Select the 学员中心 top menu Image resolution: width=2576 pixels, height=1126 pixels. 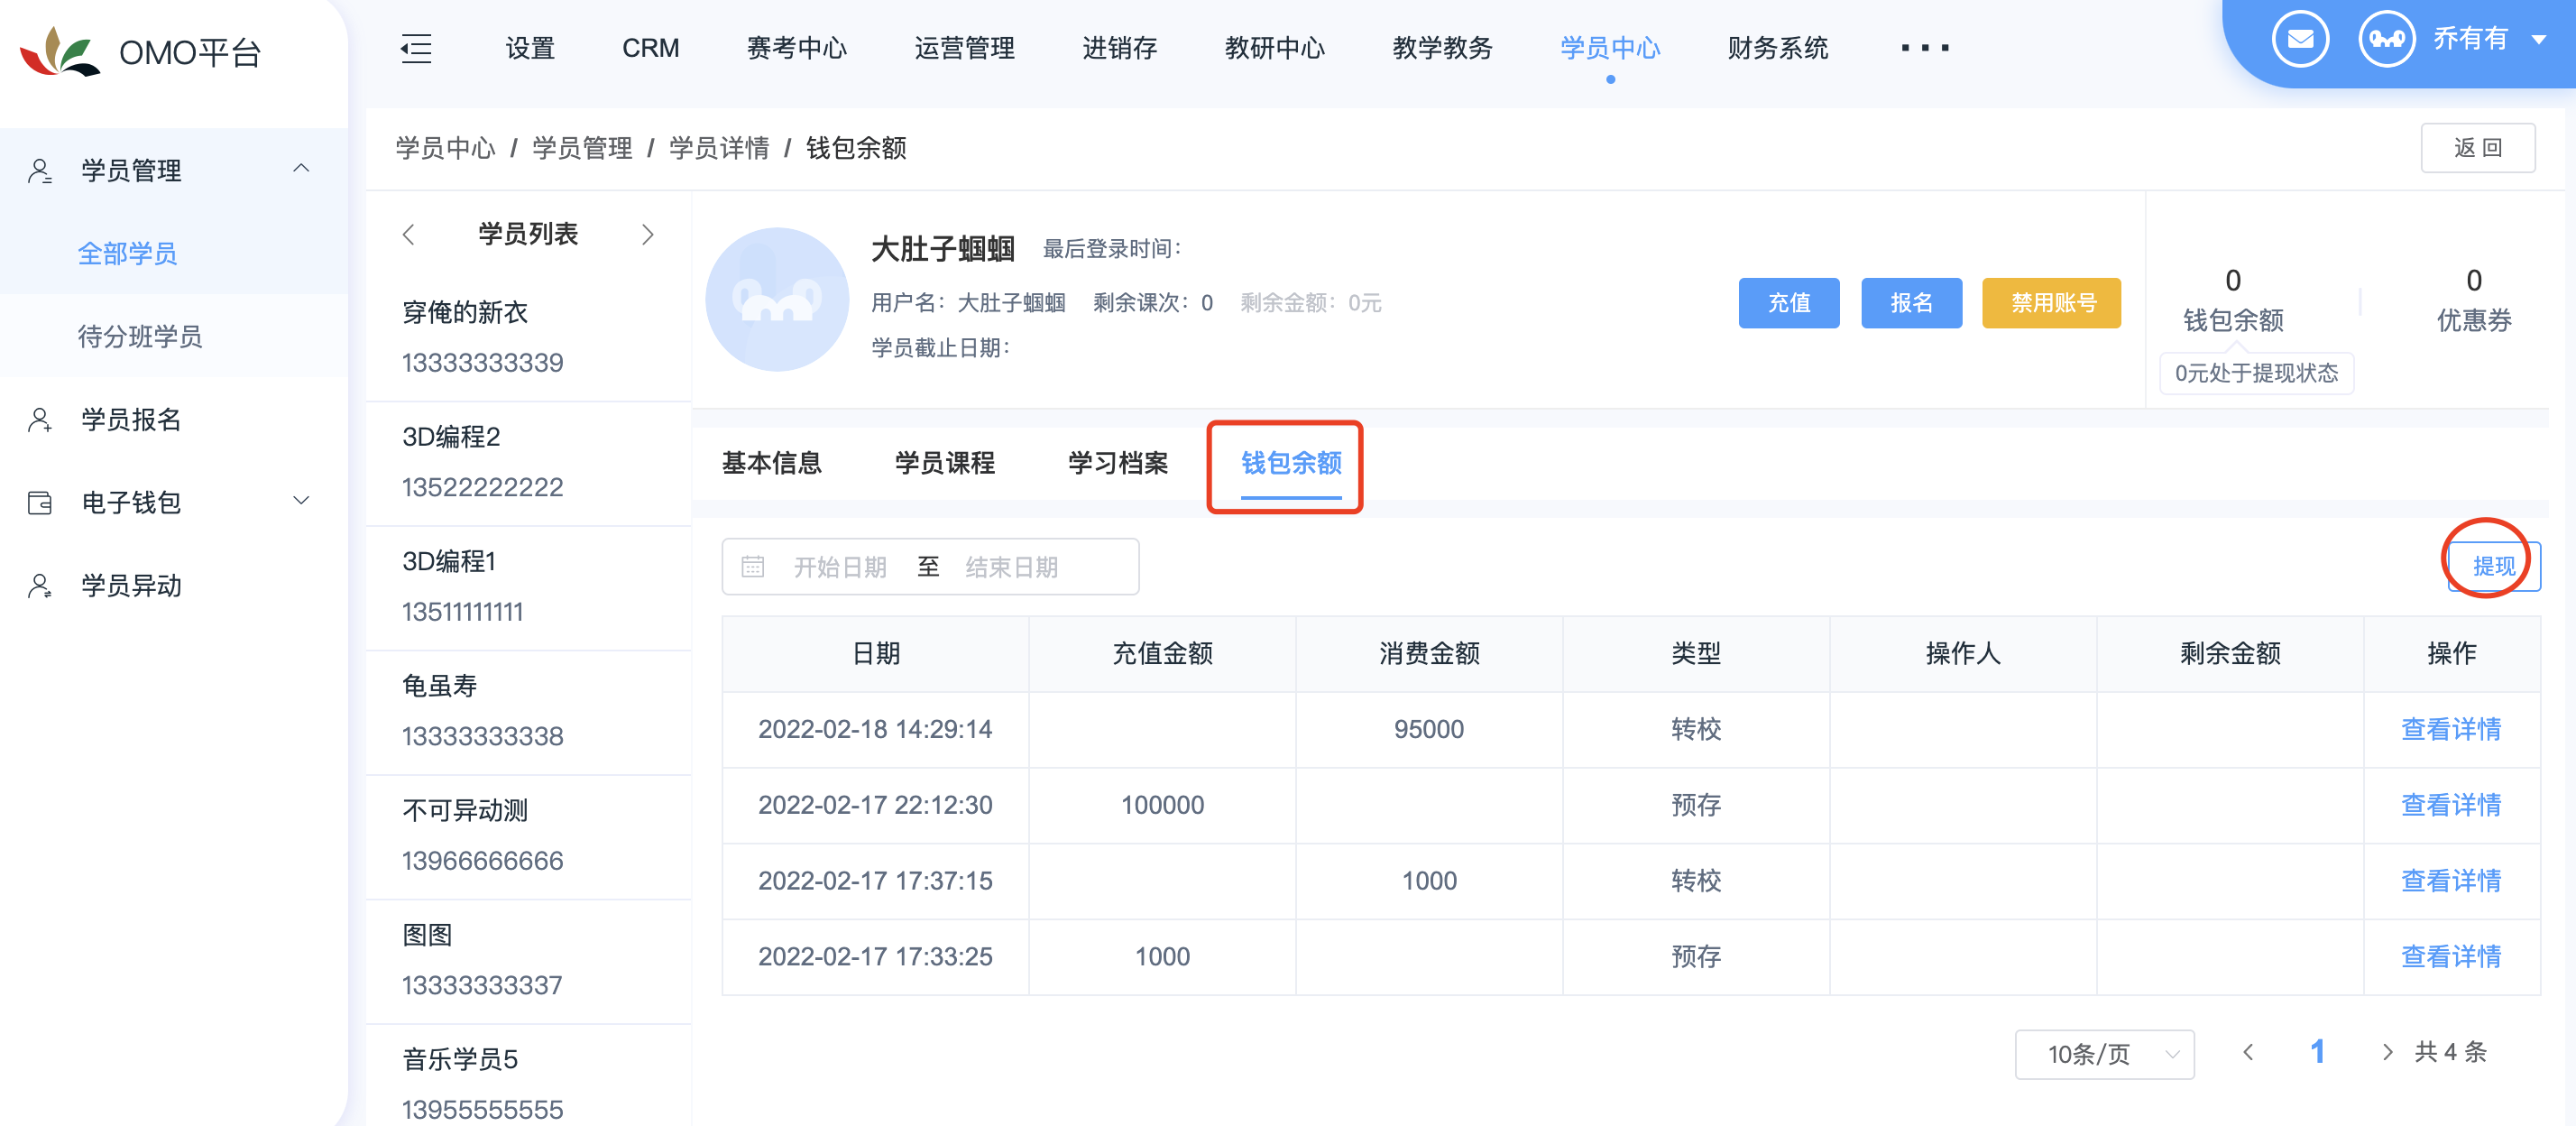click(1610, 48)
